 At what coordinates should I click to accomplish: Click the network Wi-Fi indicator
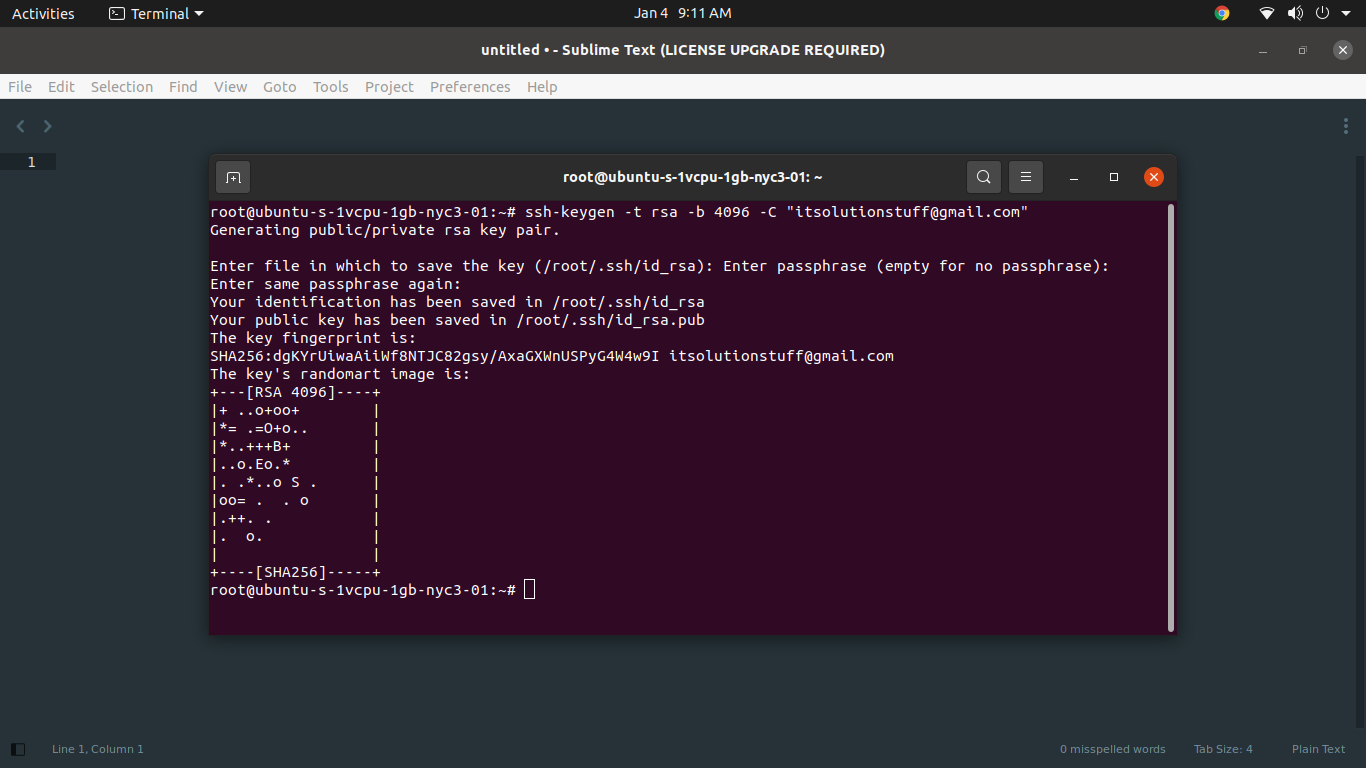click(1266, 13)
